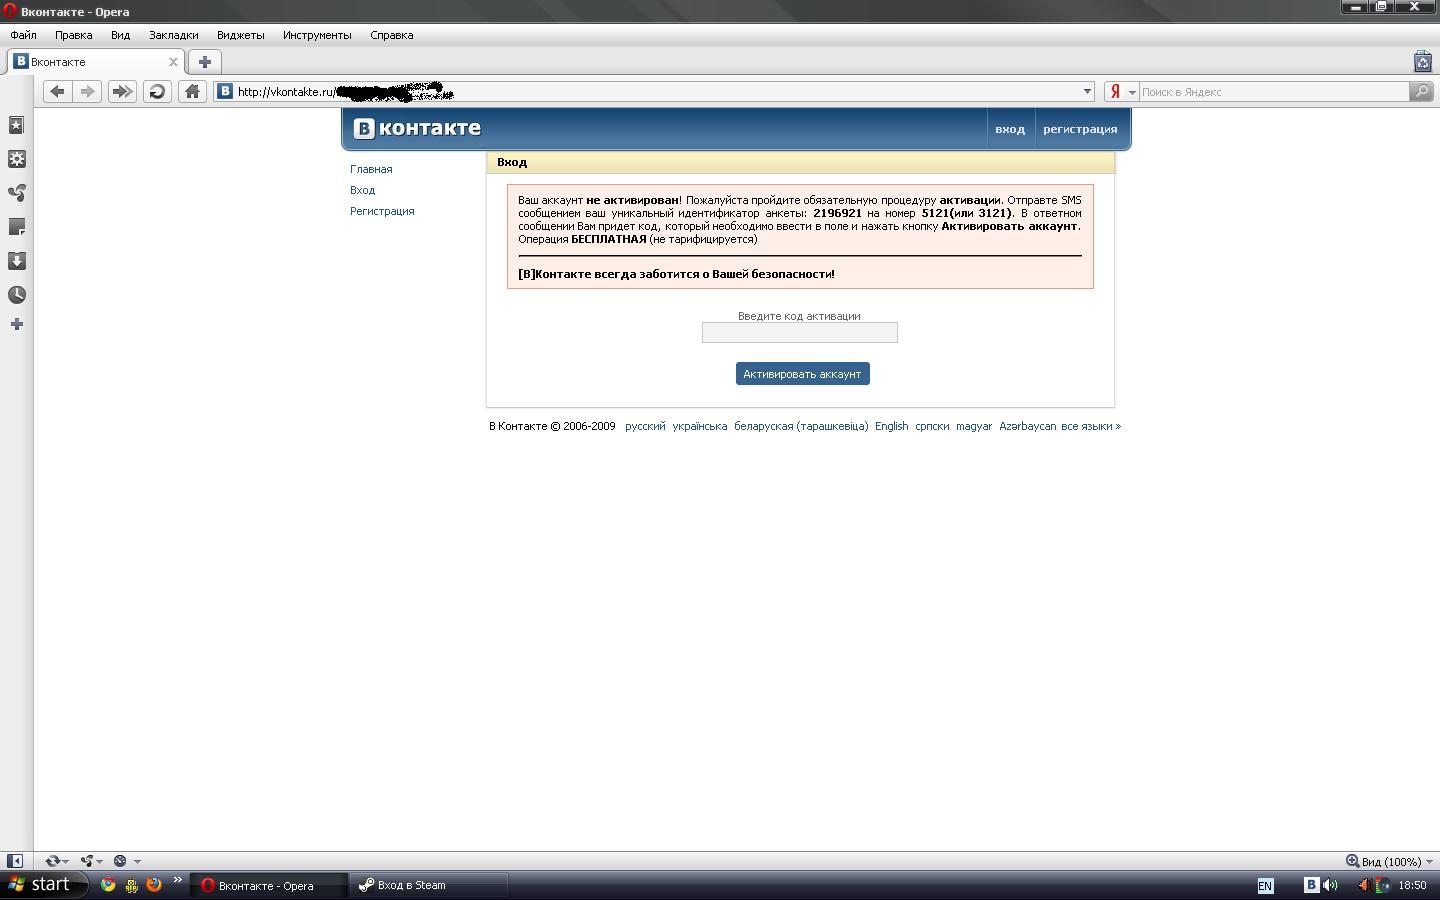Viewport: 1440px width, 900px height.
Task: Launch Firefox from quick launch
Action: coord(154,885)
